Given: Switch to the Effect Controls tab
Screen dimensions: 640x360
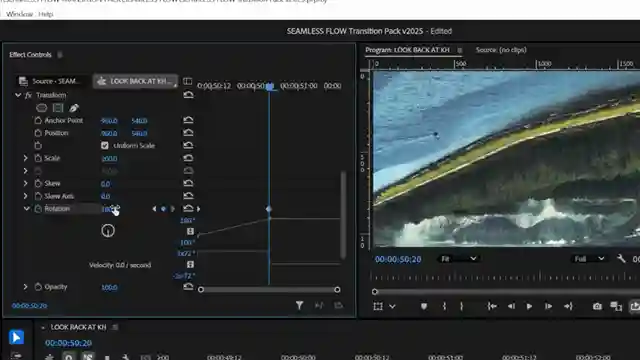Looking at the screenshot, I should pos(30,55).
